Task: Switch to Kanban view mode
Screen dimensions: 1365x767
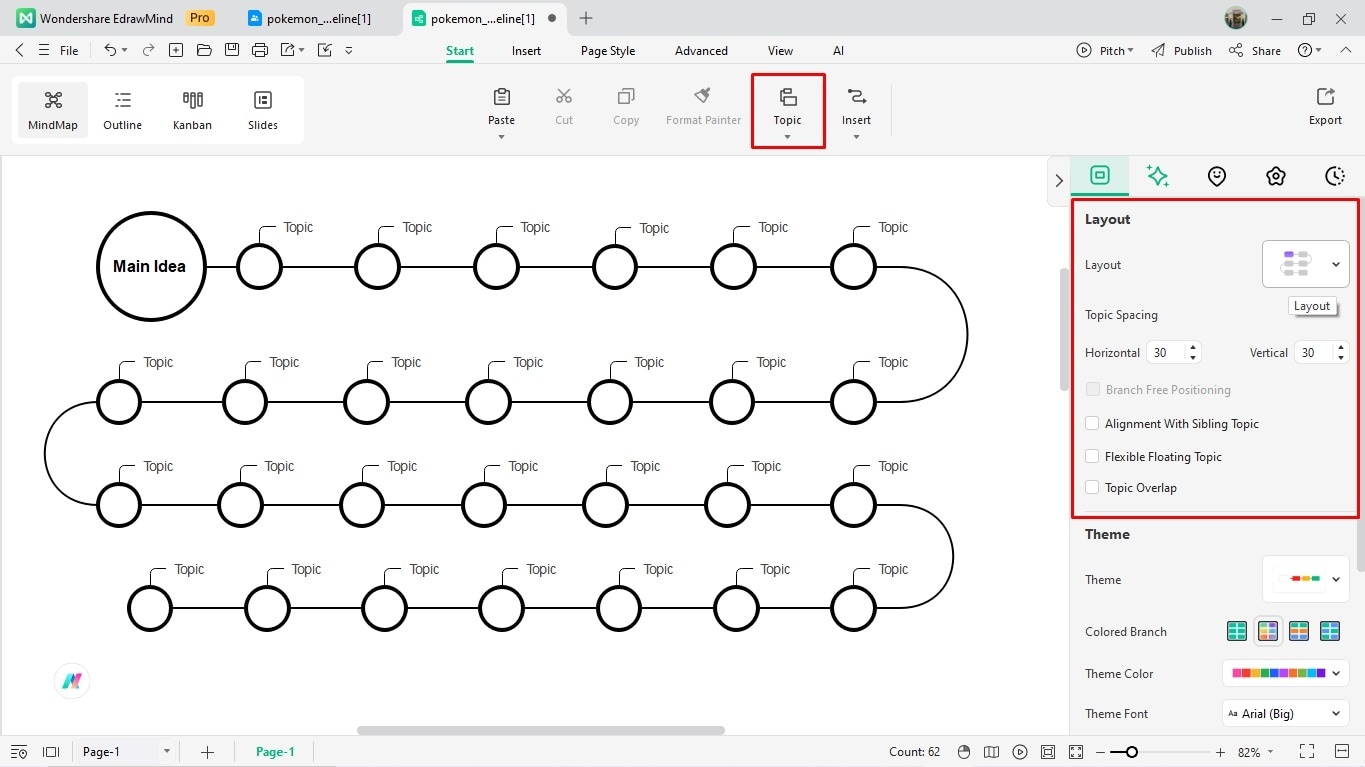Action: [192, 110]
